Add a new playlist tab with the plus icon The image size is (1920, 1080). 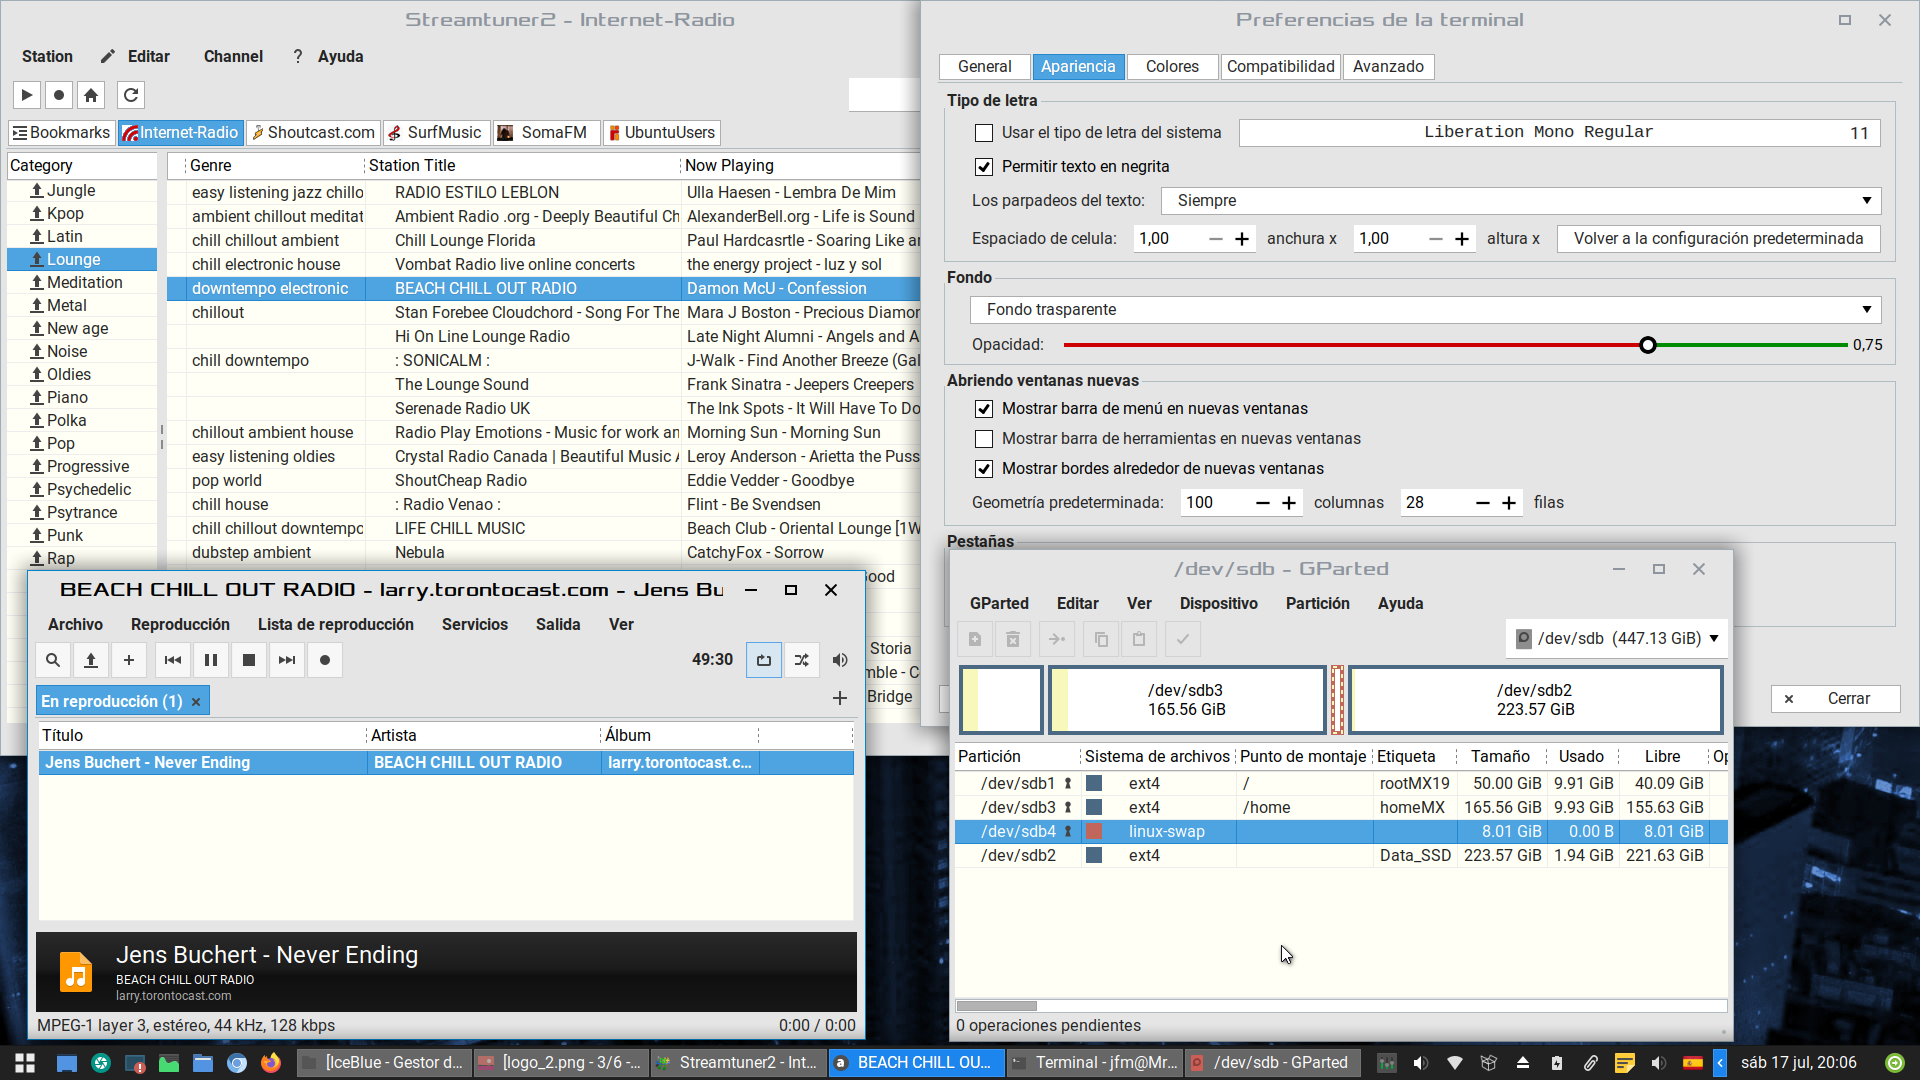[x=840, y=698]
